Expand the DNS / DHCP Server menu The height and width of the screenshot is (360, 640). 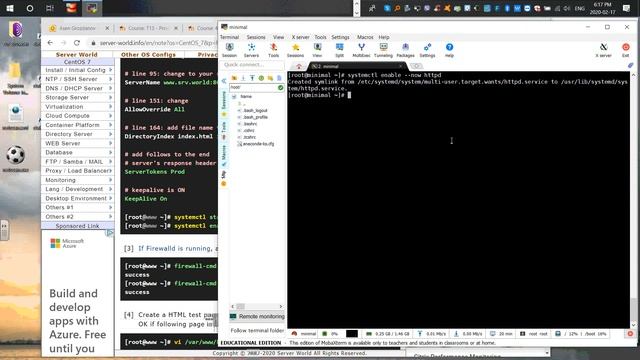coord(78,89)
